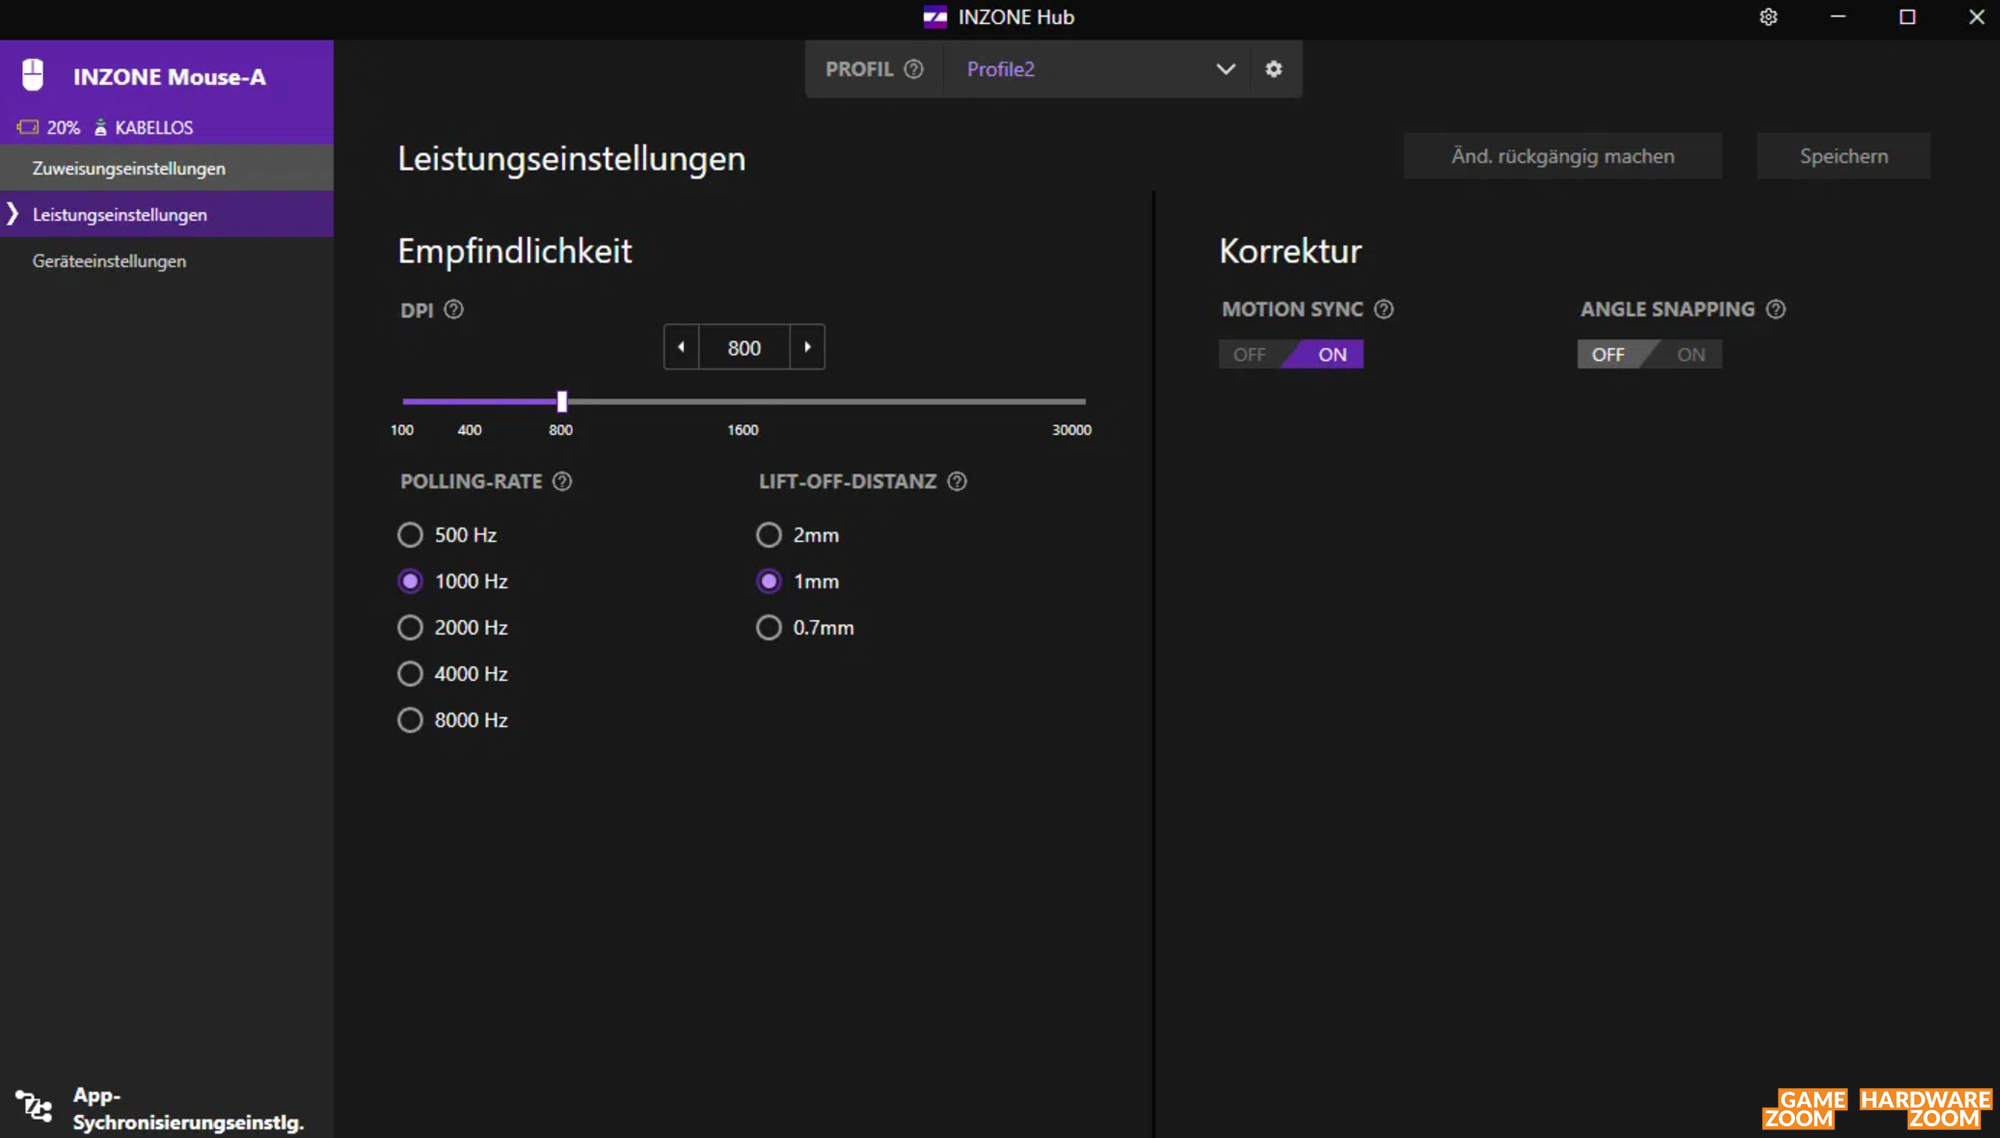The image size is (2000, 1138).
Task: Select 2mm lift-off distance
Action: pyautogui.click(x=769, y=535)
